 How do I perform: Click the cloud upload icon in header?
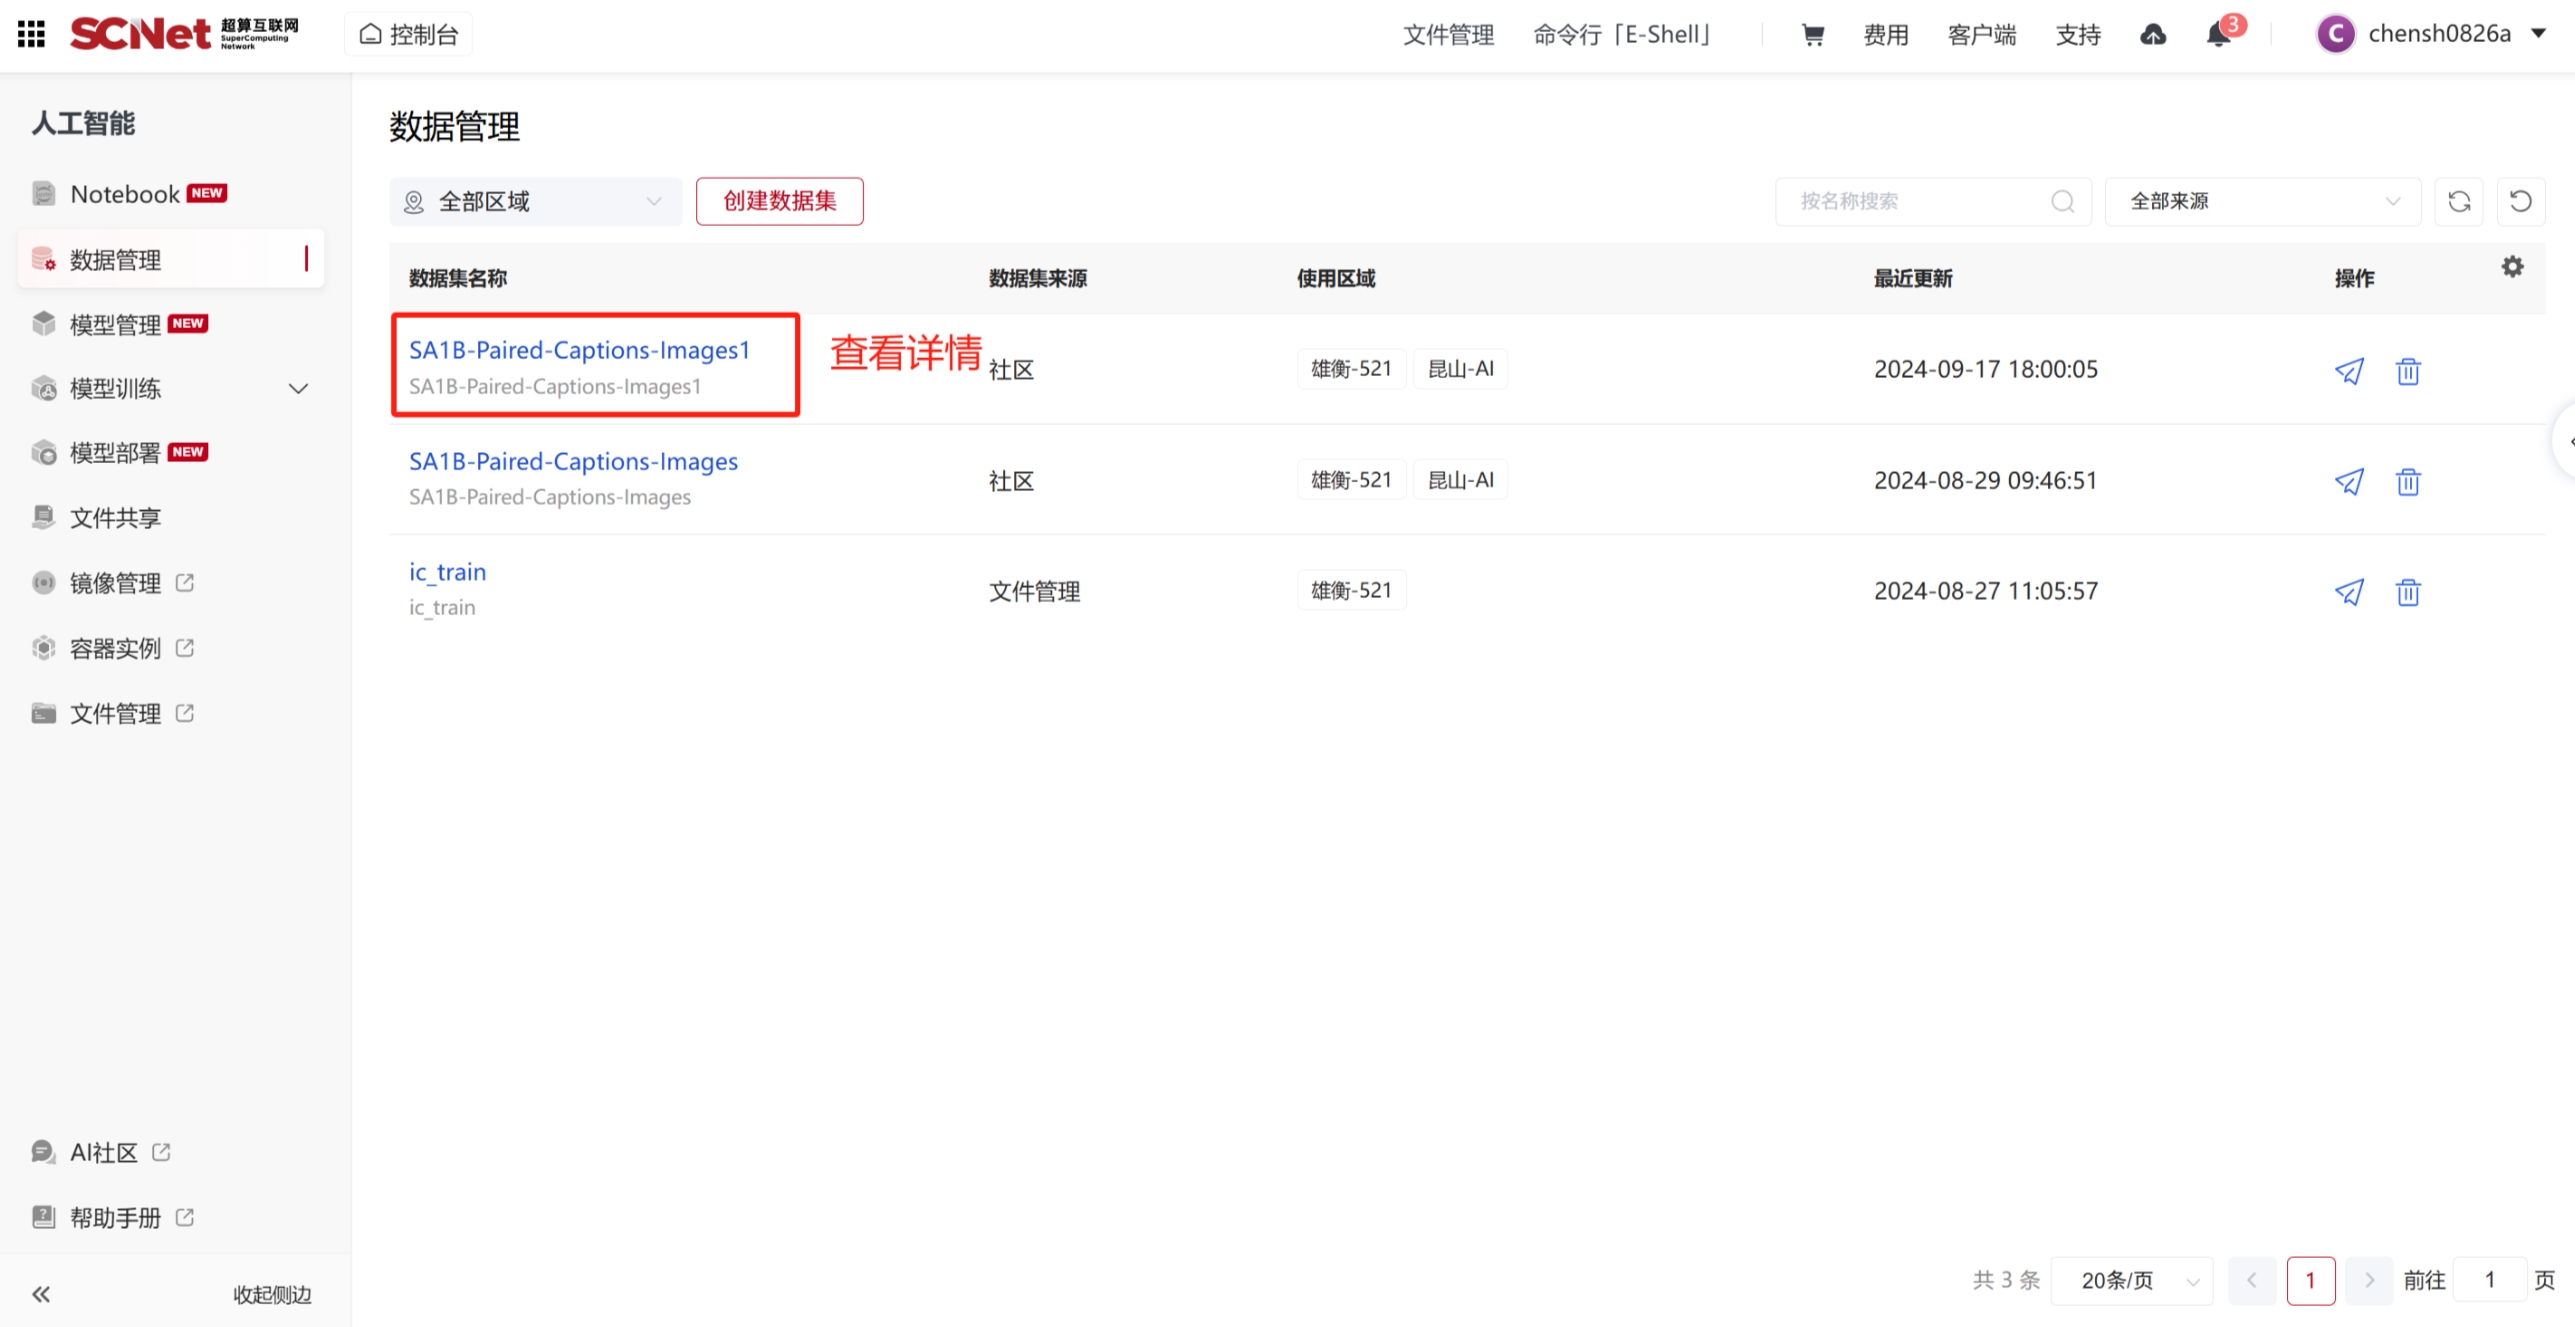[x=2153, y=35]
